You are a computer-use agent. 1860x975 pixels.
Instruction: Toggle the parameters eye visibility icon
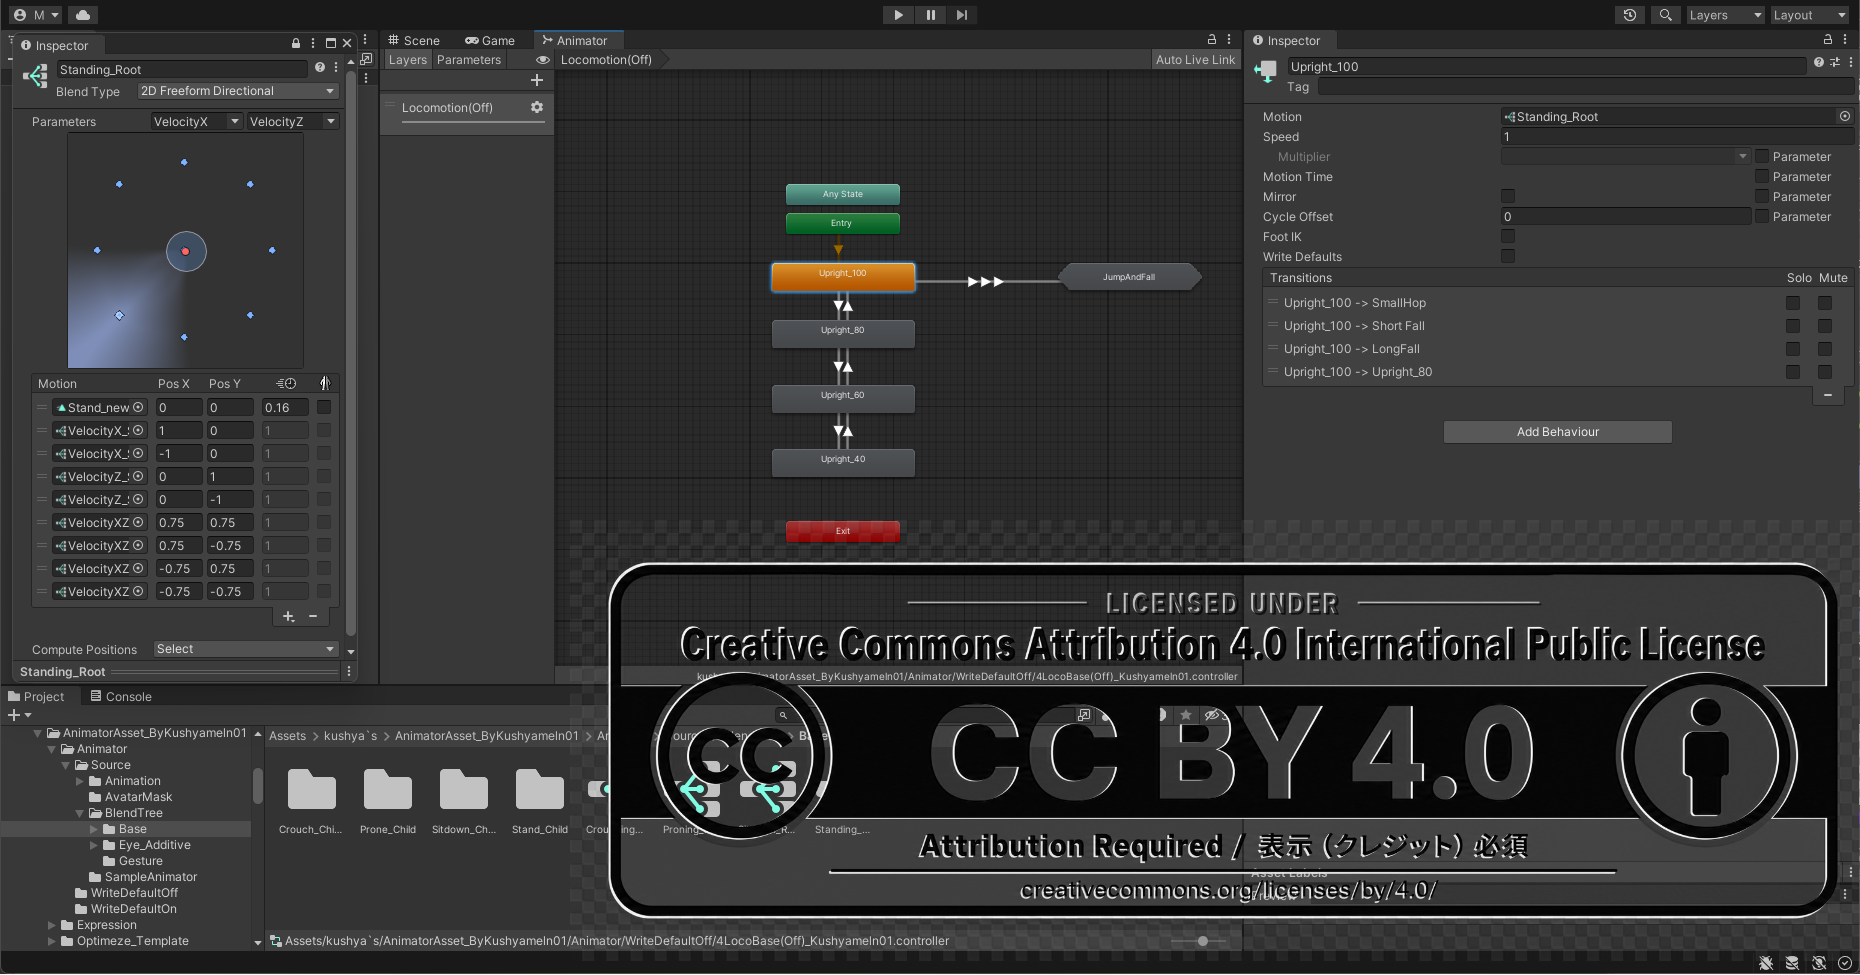[x=543, y=60]
